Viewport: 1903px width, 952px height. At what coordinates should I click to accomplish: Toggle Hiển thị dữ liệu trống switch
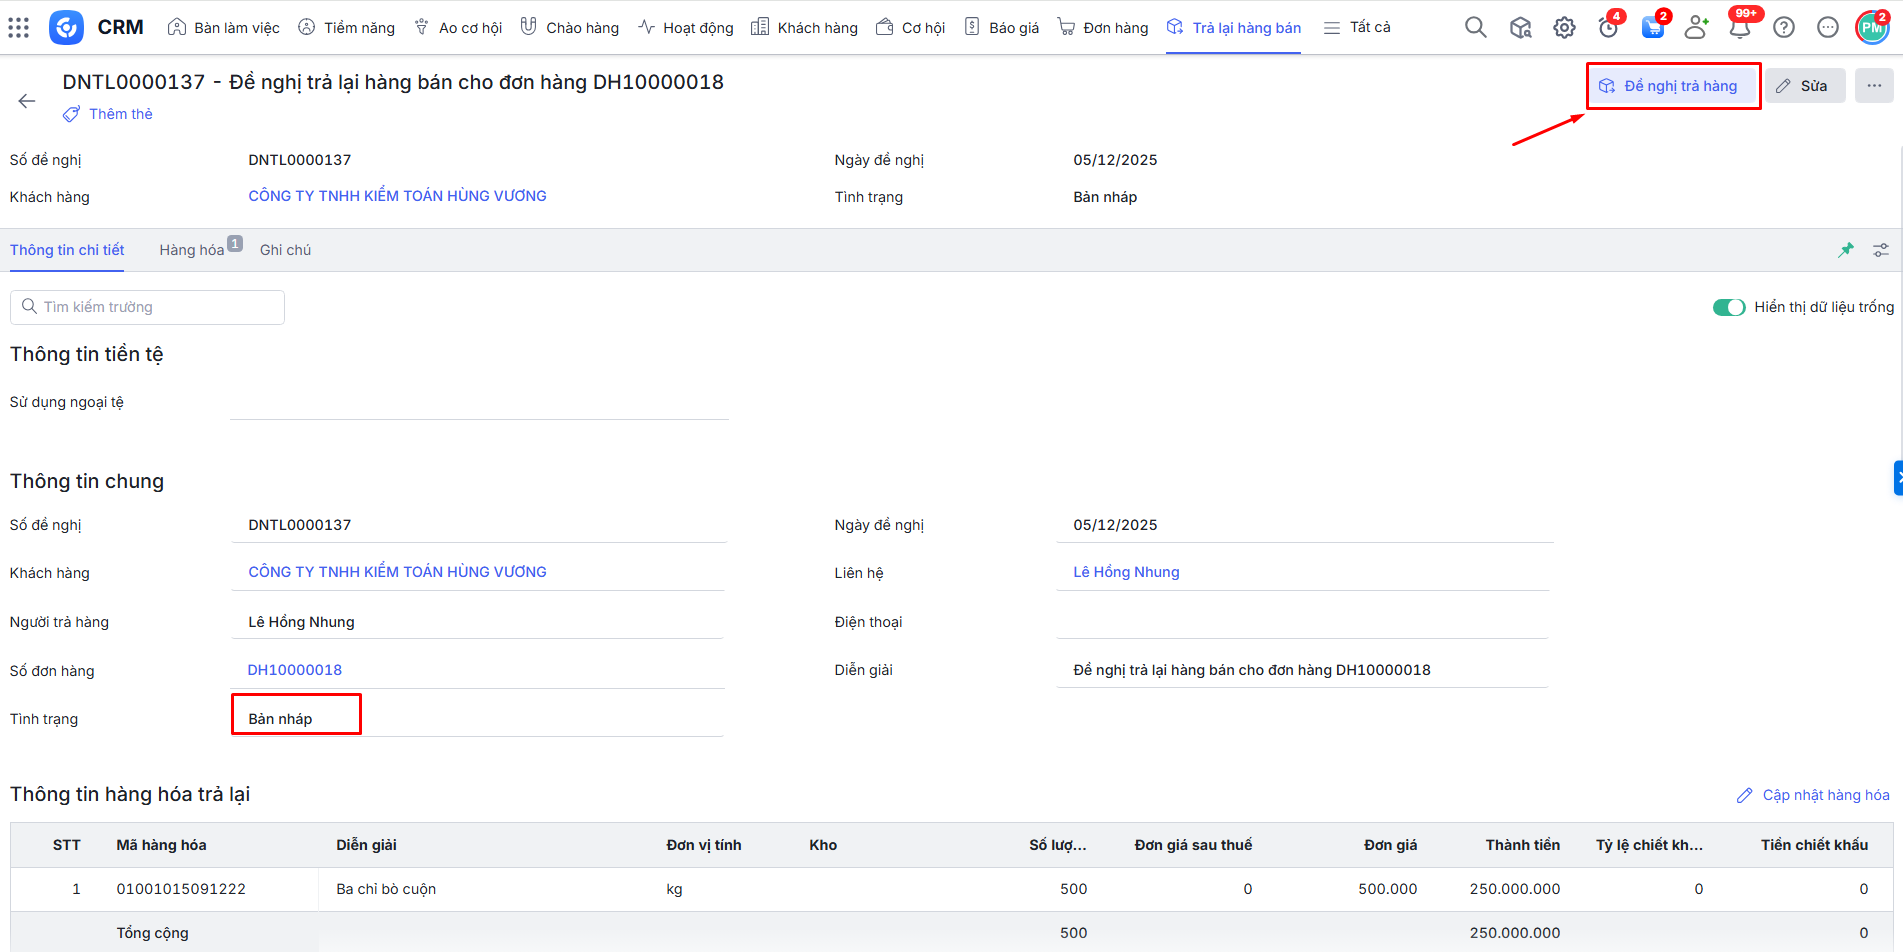1728,307
